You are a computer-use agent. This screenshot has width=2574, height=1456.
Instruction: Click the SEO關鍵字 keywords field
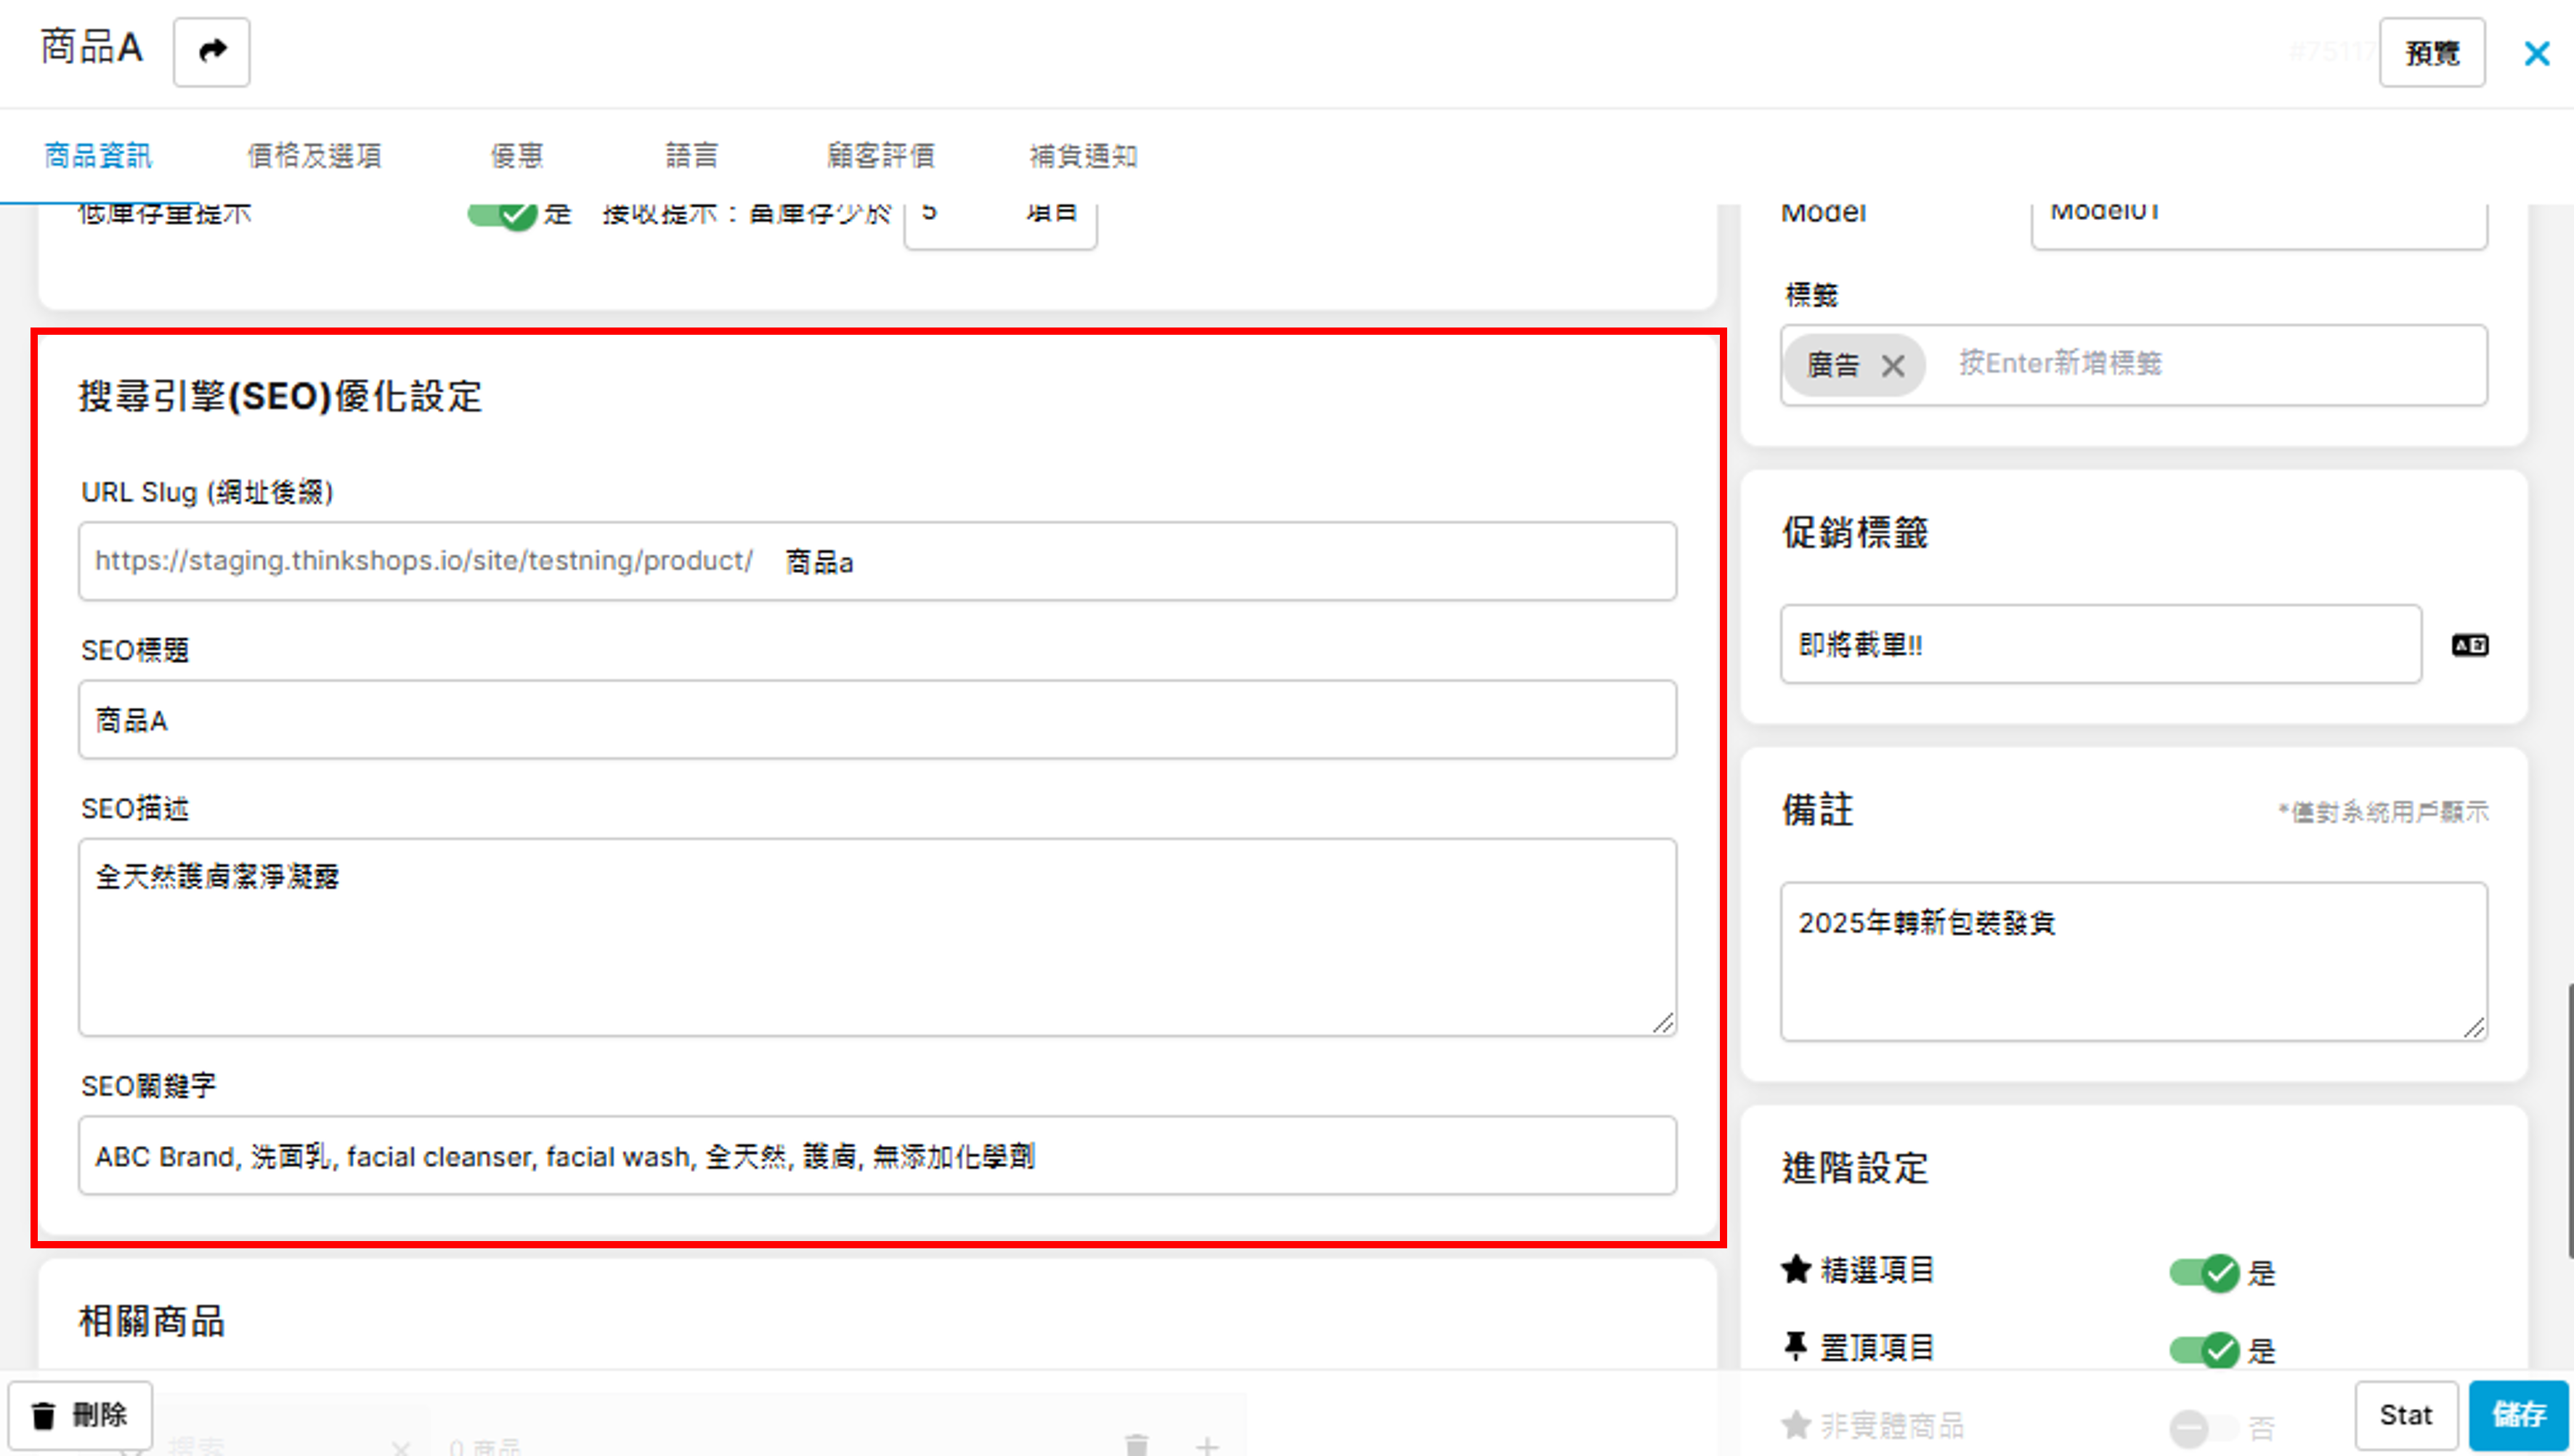click(877, 1156)
